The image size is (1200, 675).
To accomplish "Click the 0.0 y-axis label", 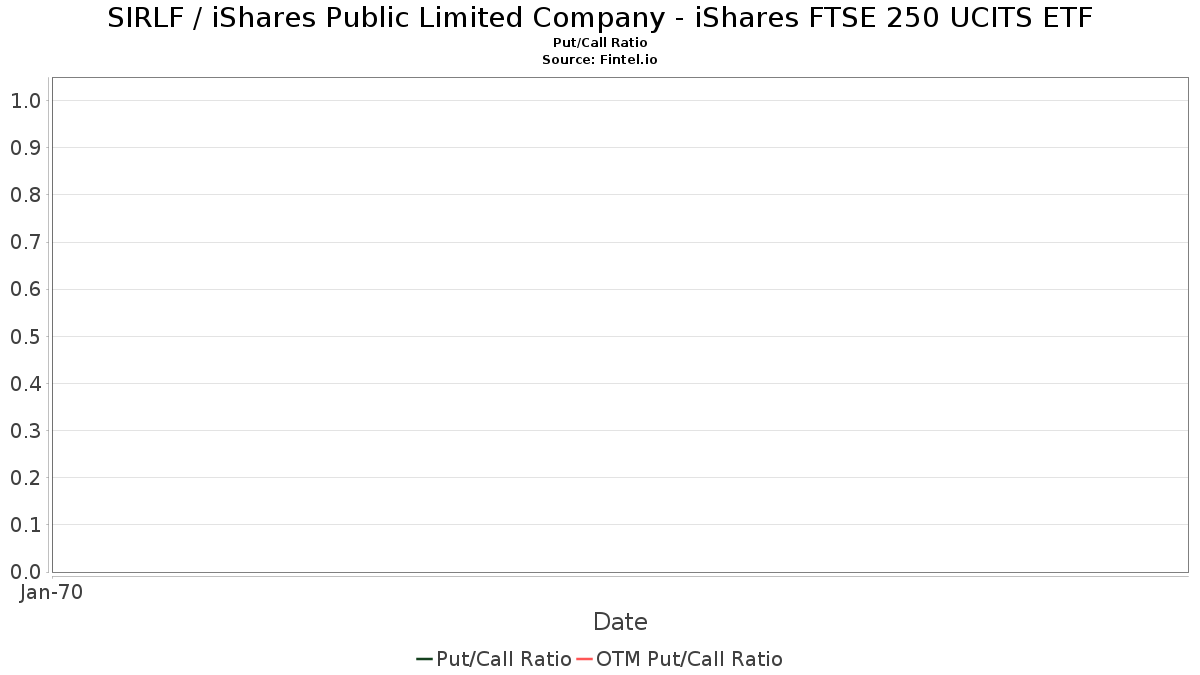I will point(25,572).
